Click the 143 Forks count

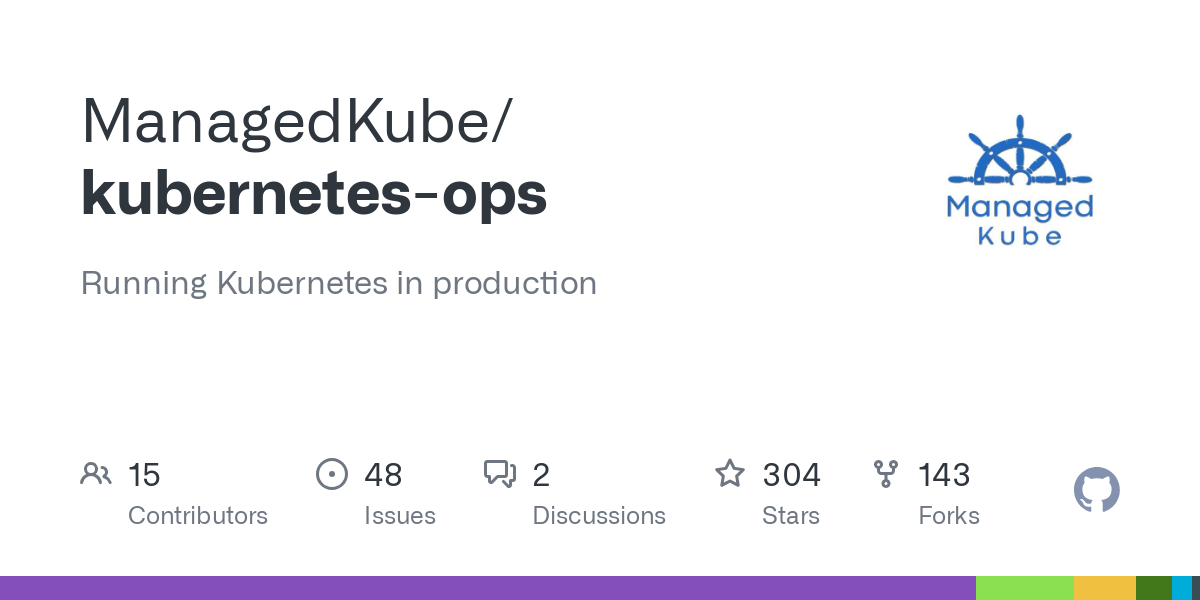[944, 475]
